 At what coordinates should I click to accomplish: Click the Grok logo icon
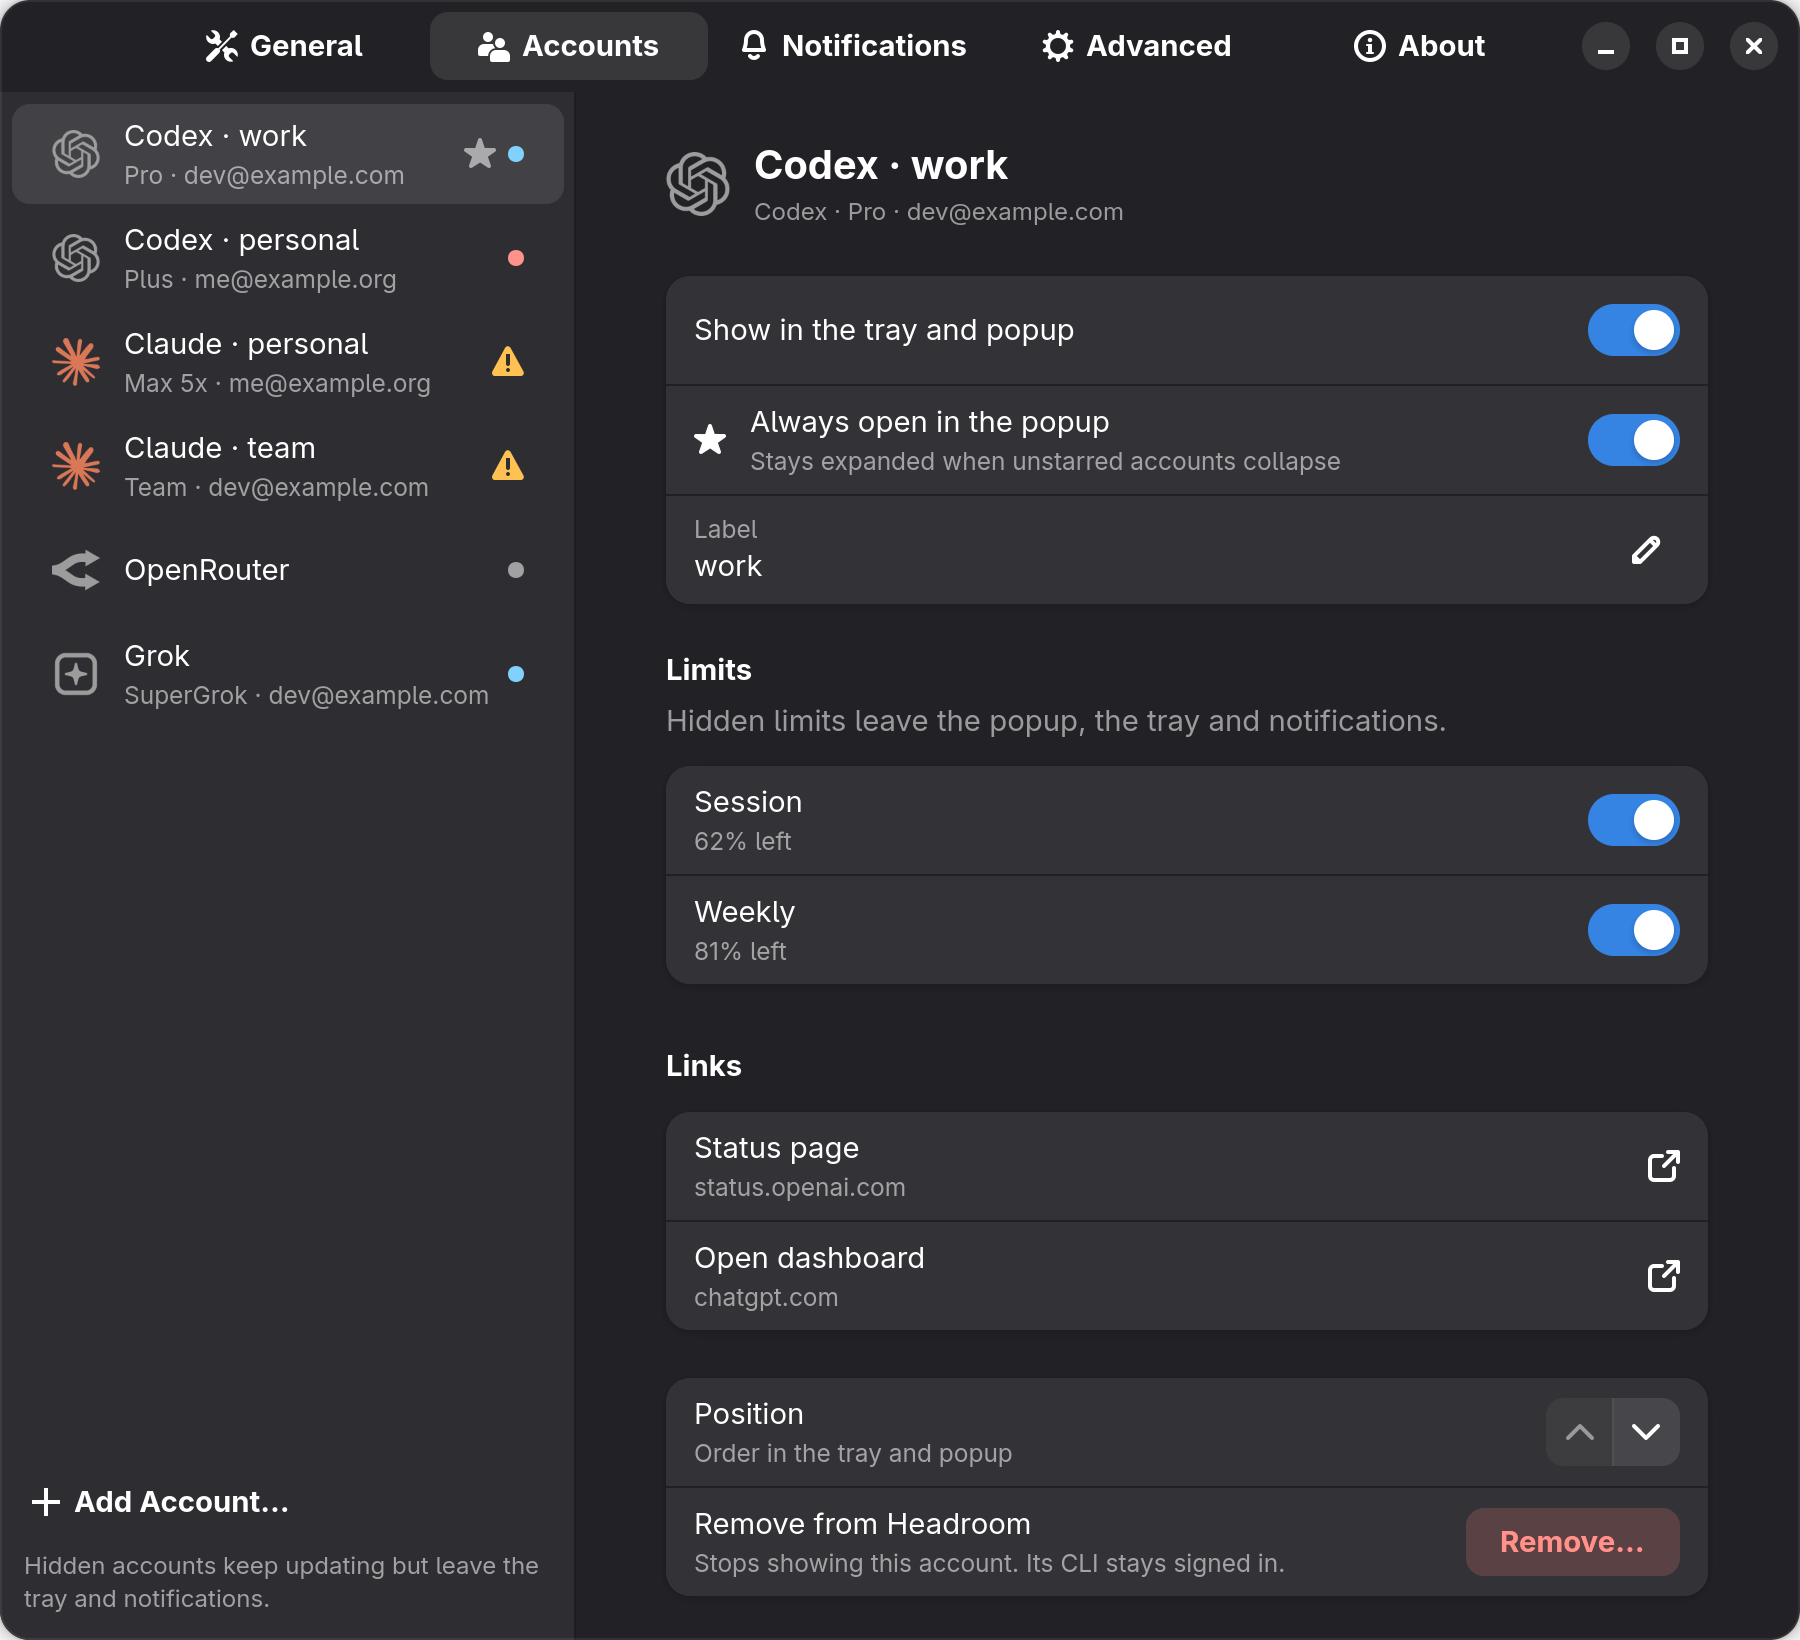pos(76,674)
